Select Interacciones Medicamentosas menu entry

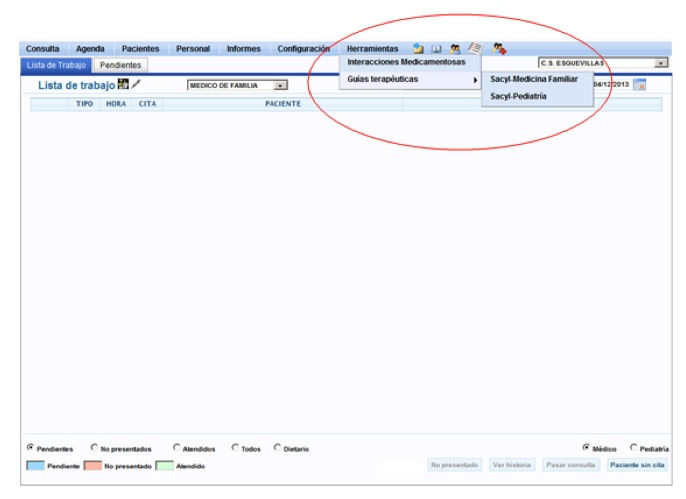(405, 62)
